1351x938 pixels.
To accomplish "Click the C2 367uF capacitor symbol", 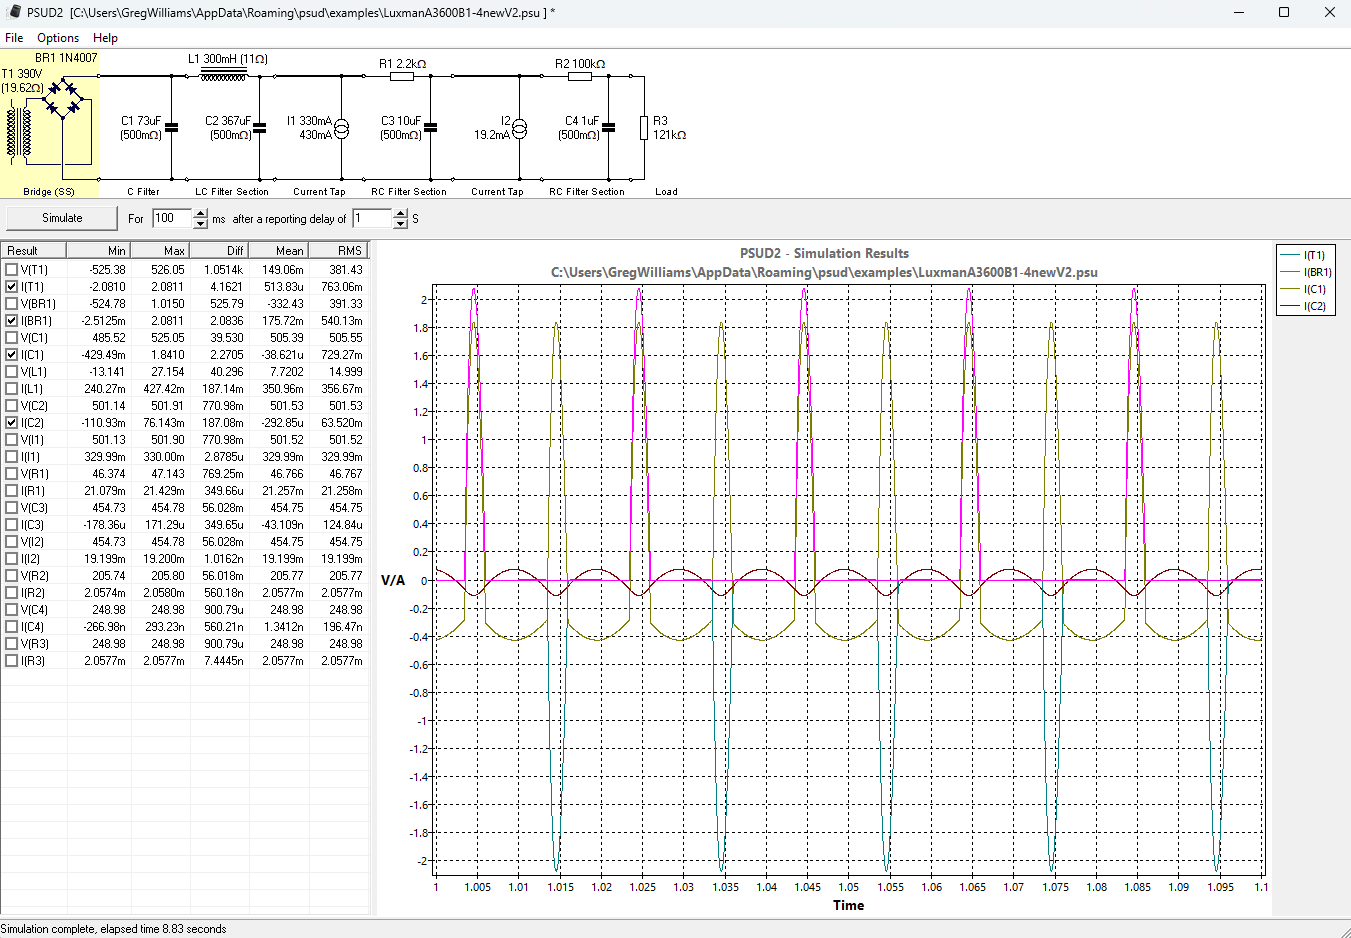I will [x=260, y=128].
